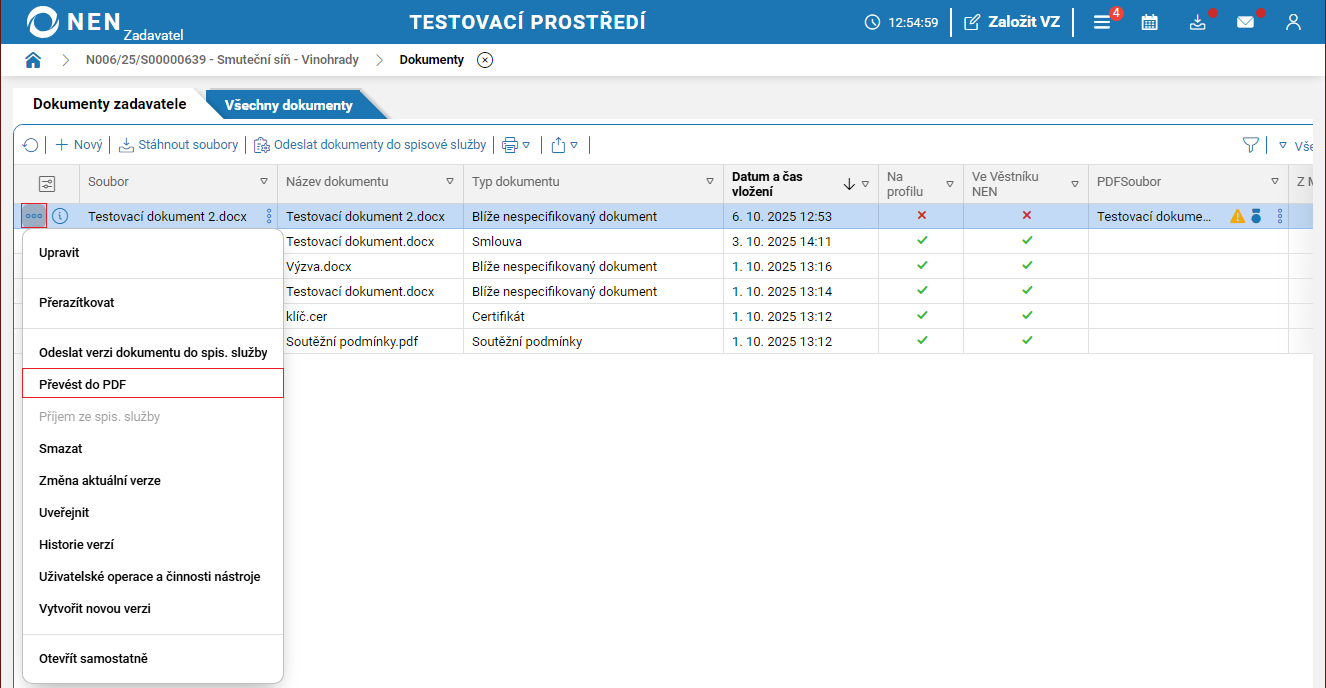
Task: Click the downloads icon in header
Action: click(1198, 22)
